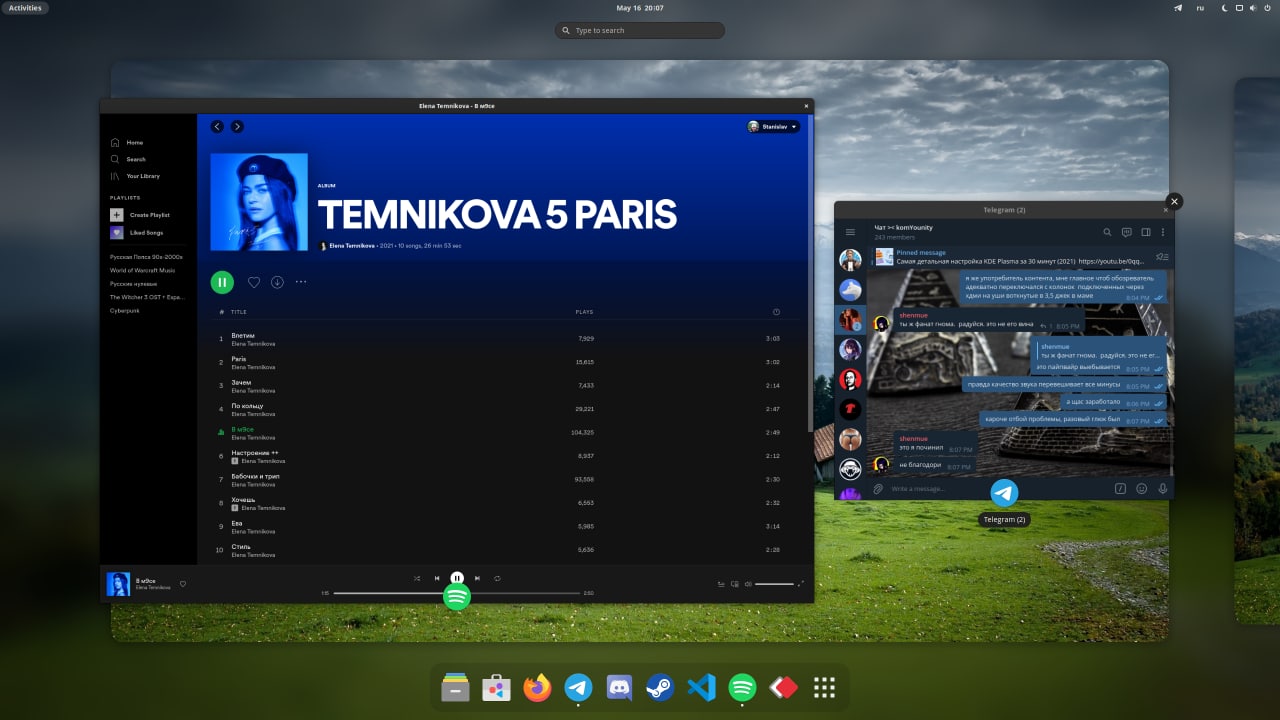Click Spotify window vertical scrollbar
Viewport: 1280px width, 720px height.
tap(810, 275)
